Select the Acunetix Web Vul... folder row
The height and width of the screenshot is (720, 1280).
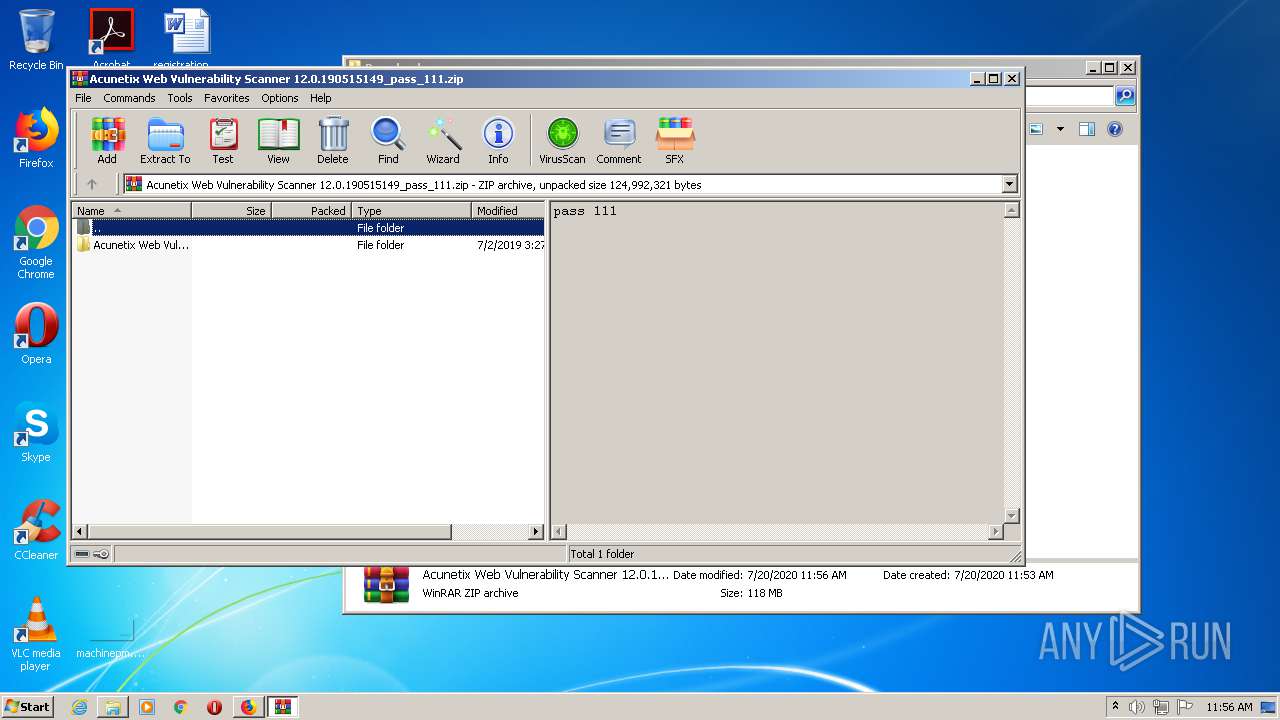coord(309,245)
